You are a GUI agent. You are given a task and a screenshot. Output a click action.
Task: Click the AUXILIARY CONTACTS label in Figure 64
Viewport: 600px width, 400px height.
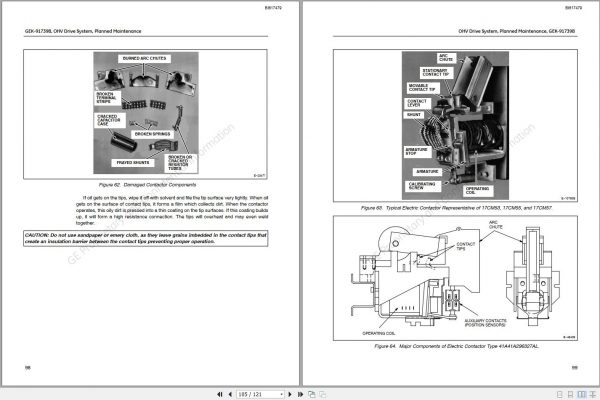[x=485, y=323]
